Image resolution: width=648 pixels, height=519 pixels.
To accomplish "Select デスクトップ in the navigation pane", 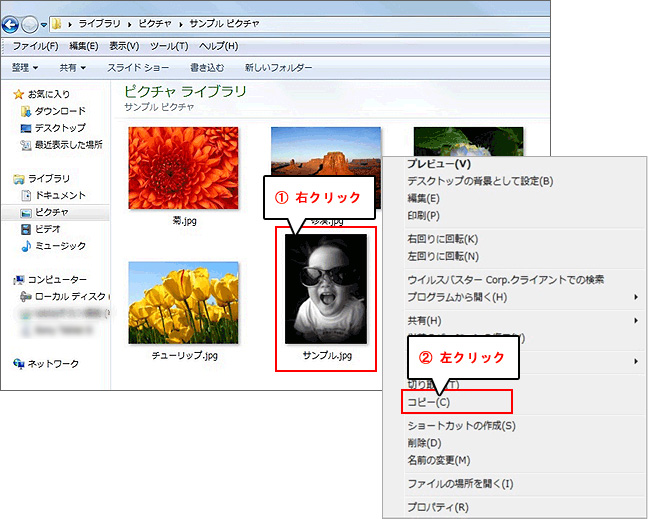I will pyautogui.click(x=59, y=128).
